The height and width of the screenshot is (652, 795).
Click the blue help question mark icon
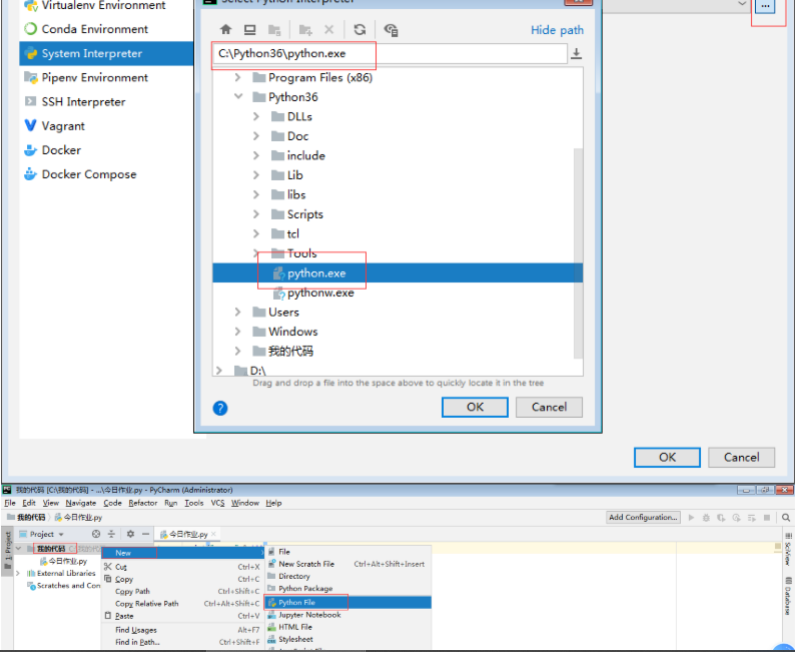coord(220,408)
